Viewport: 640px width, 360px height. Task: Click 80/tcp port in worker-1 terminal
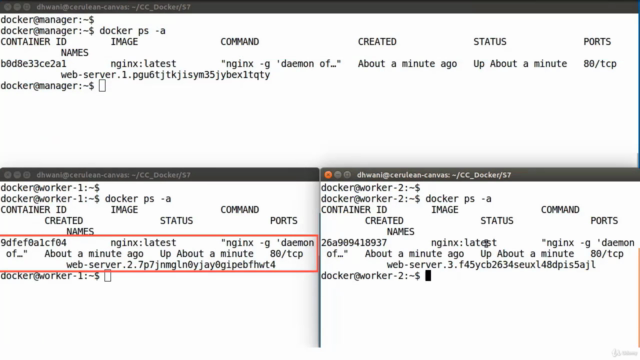pos(287,254)
